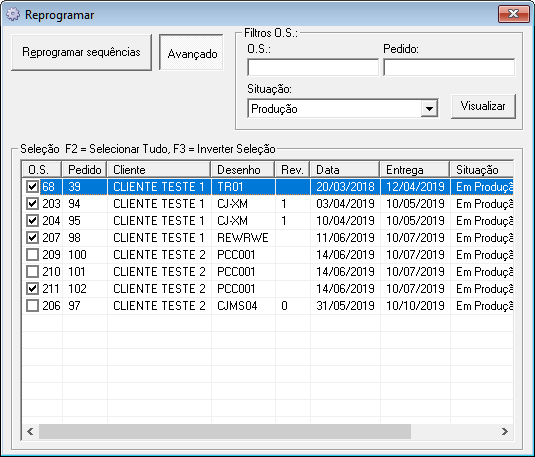This screenshot has width=535, height=457.
Task: Select the row with drawing REWRWE
Action: [x=268, y=238]
